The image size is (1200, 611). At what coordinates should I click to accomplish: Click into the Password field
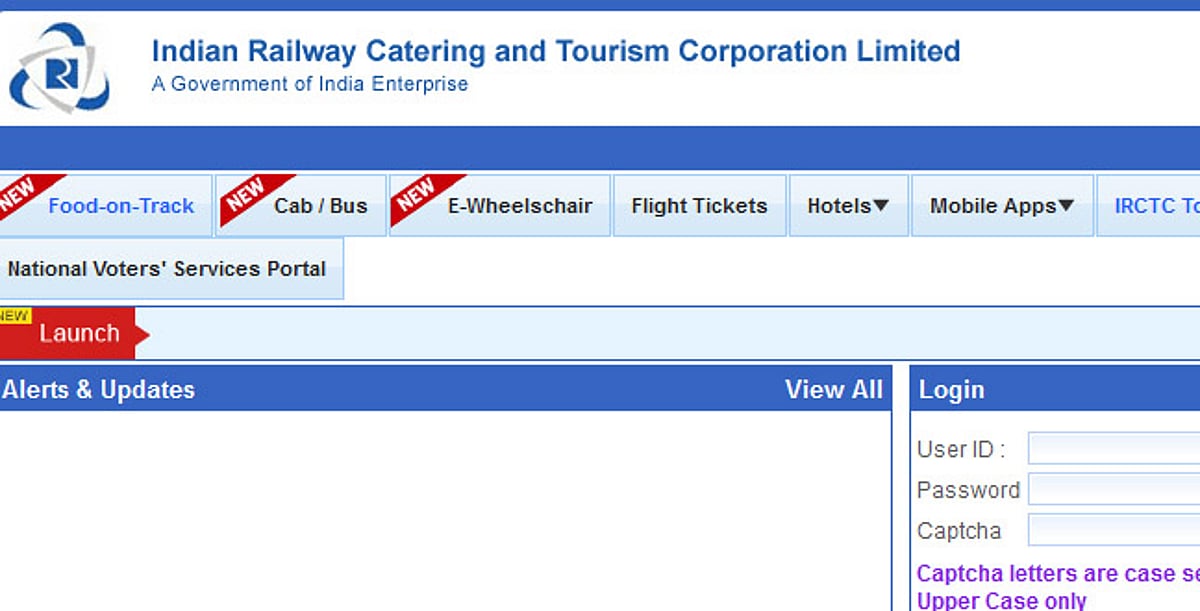pyautogui.click(x=1113, y=490)
